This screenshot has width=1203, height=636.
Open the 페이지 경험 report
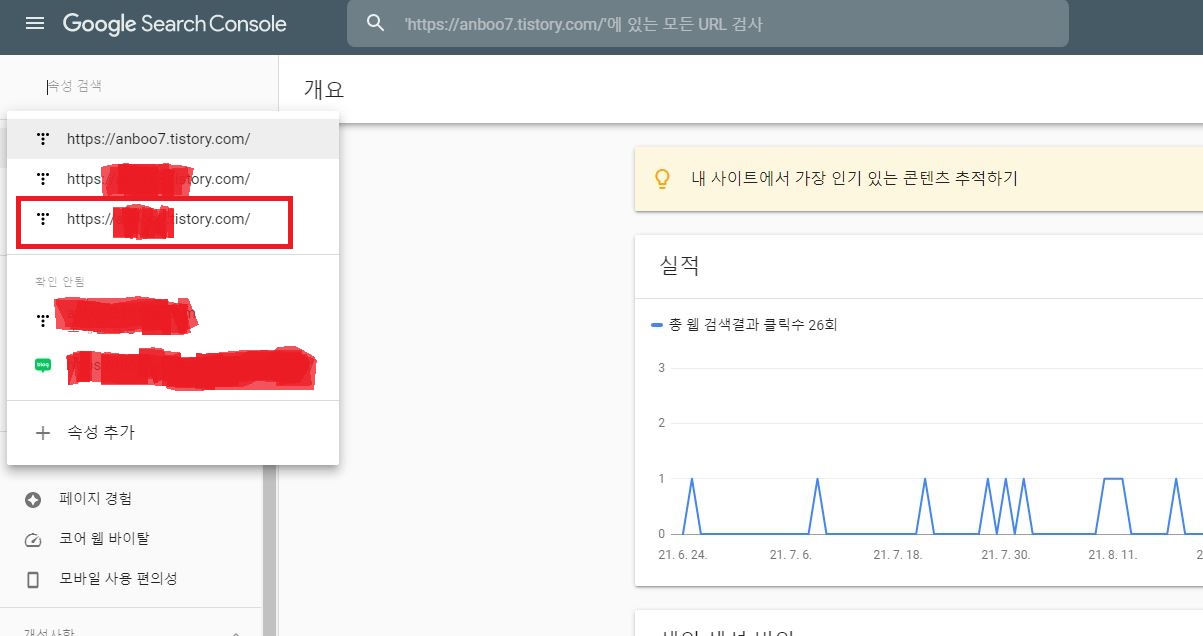[95, 498]
